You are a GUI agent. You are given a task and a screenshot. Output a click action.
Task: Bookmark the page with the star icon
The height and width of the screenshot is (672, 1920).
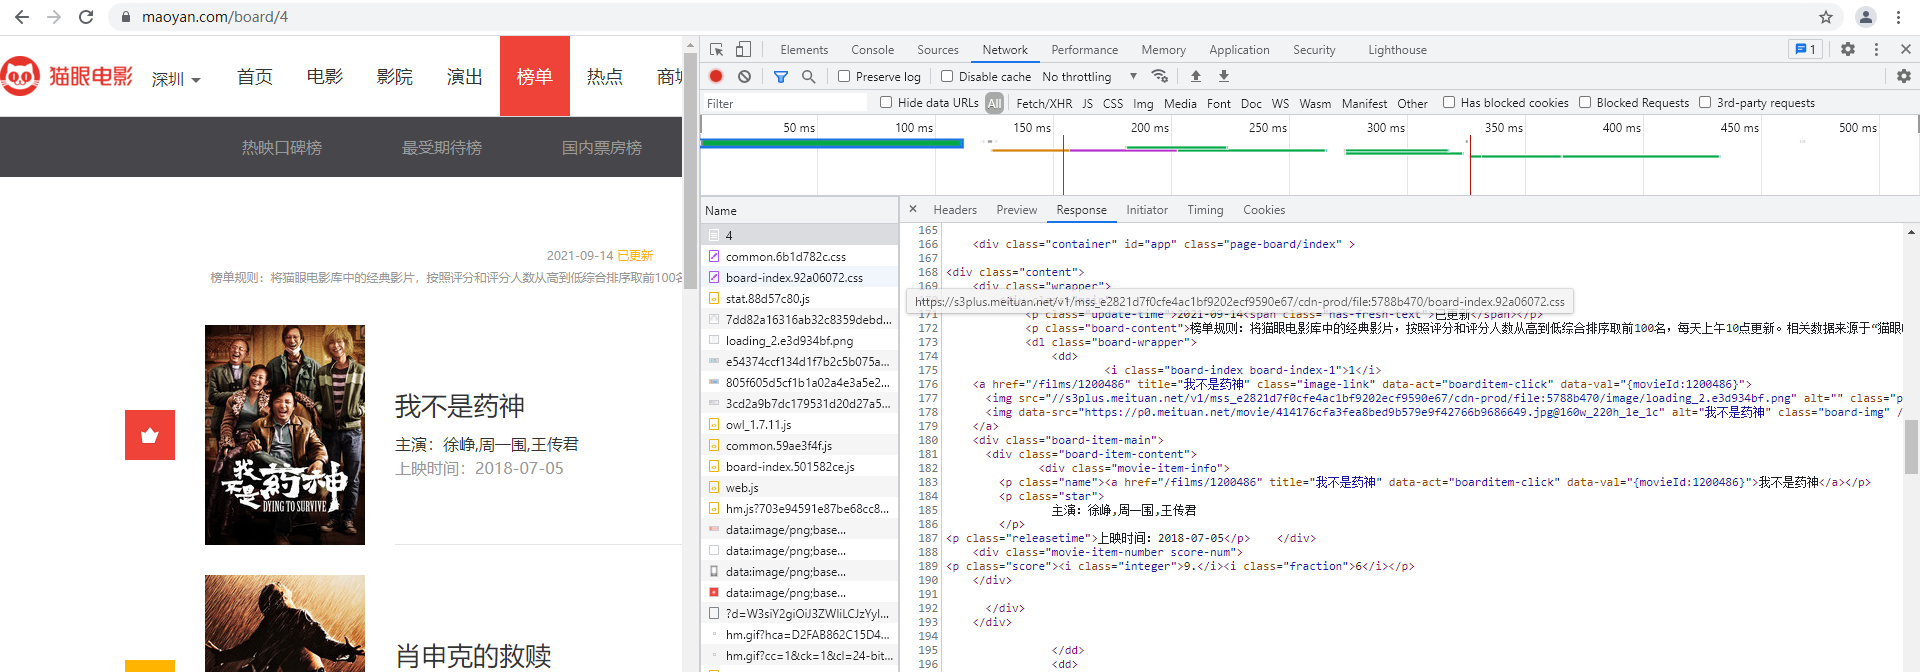1826,17
